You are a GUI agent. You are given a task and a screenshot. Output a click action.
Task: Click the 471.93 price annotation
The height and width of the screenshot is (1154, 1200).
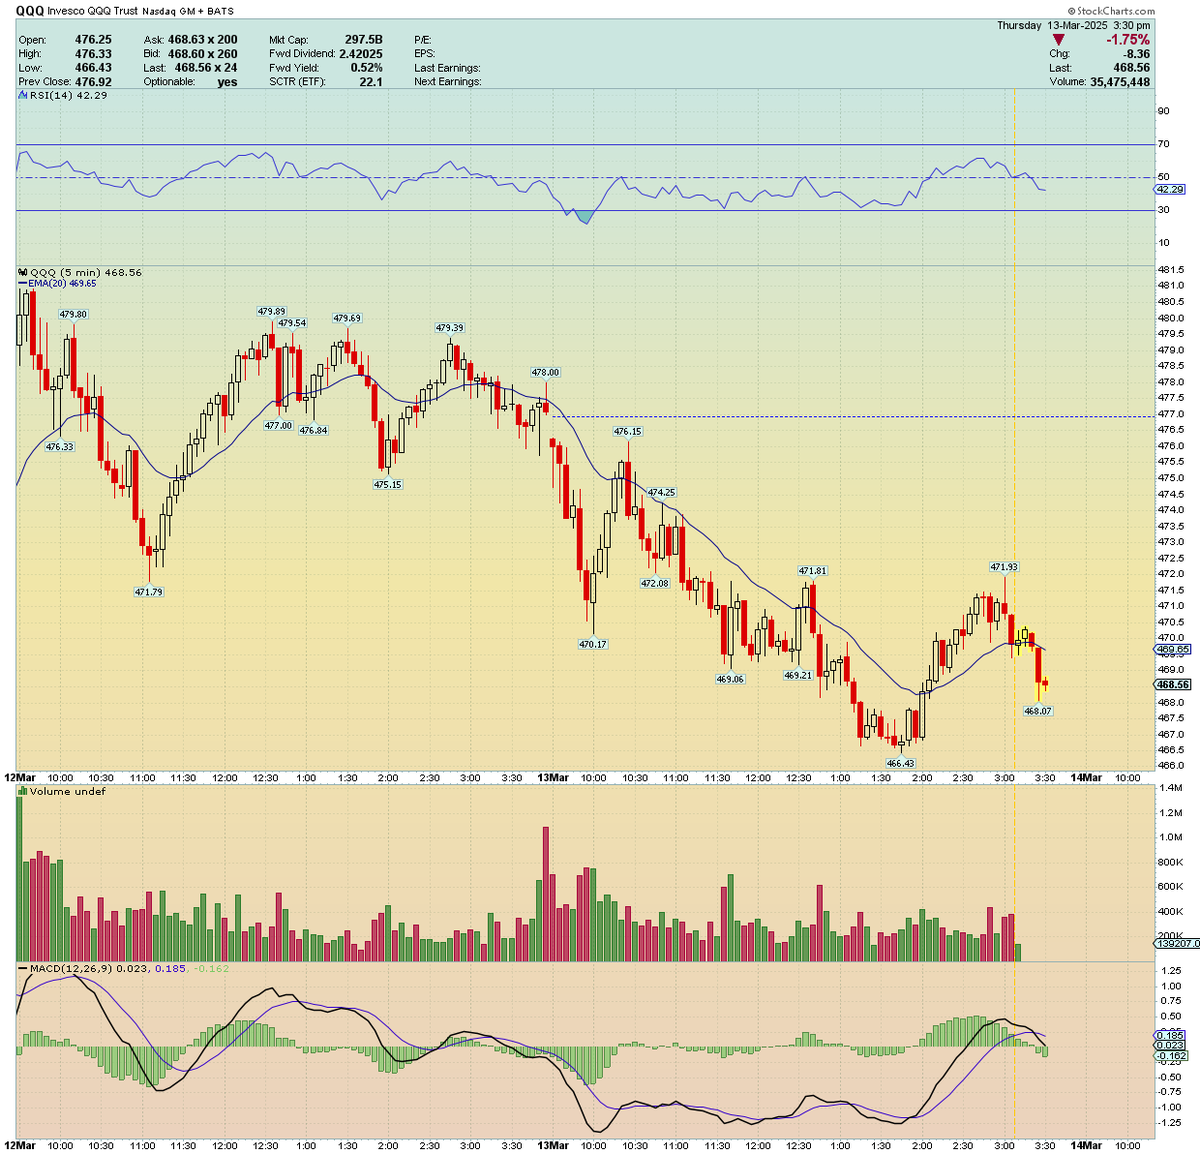tap(1004, 566)
